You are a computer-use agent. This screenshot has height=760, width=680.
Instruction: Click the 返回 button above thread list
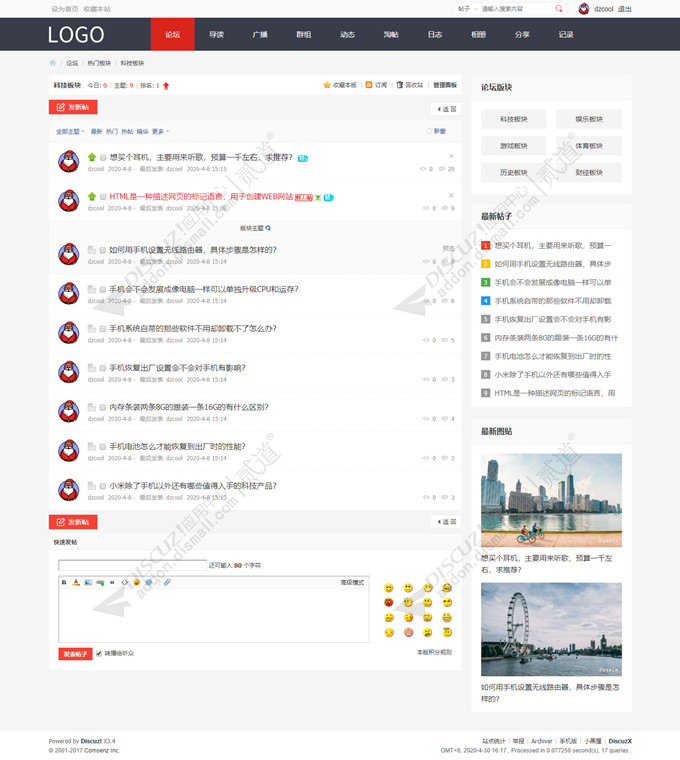446,109
